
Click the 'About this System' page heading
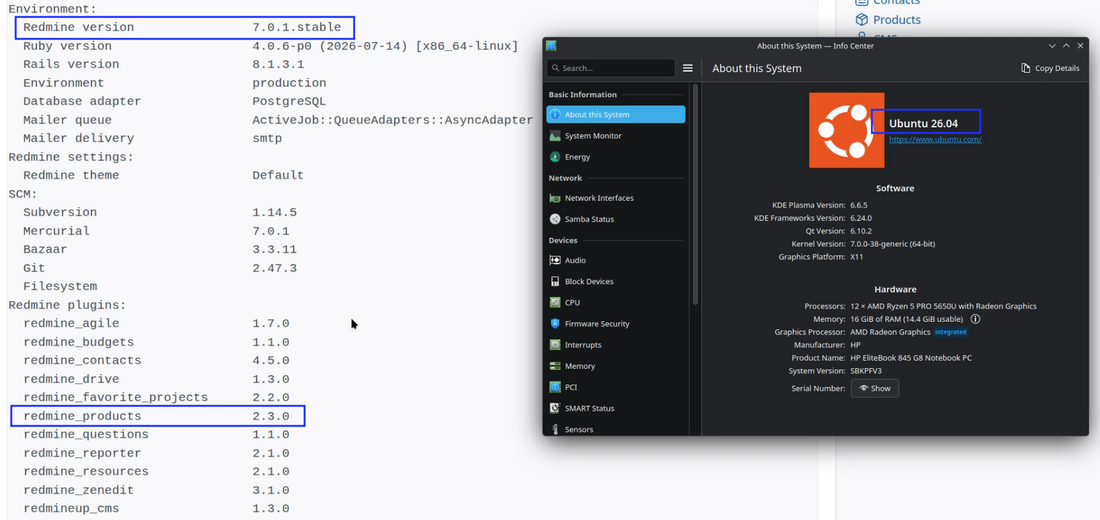point(757,68)
